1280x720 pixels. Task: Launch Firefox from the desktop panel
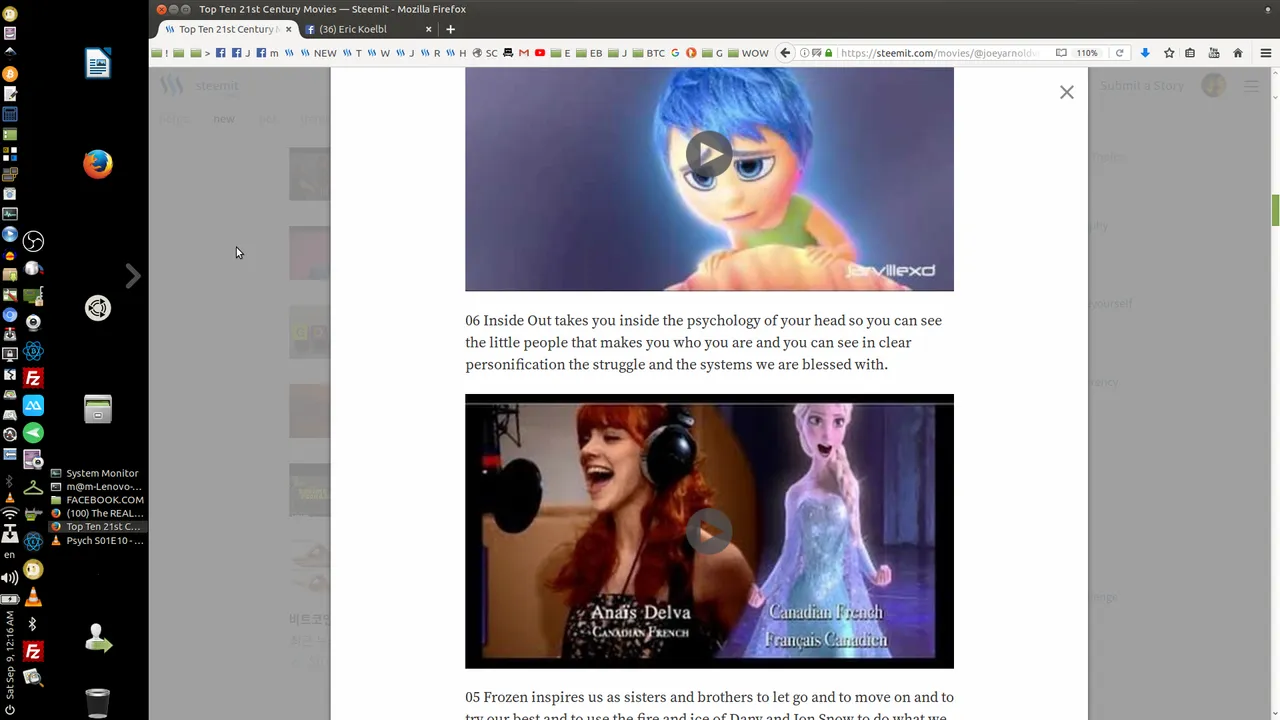point(98,164)
